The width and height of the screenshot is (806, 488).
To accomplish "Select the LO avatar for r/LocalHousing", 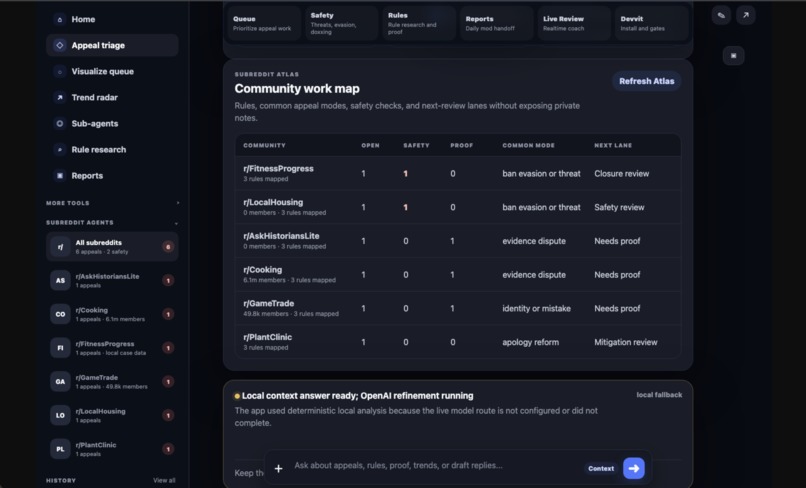I will click(x=60, y=415).
